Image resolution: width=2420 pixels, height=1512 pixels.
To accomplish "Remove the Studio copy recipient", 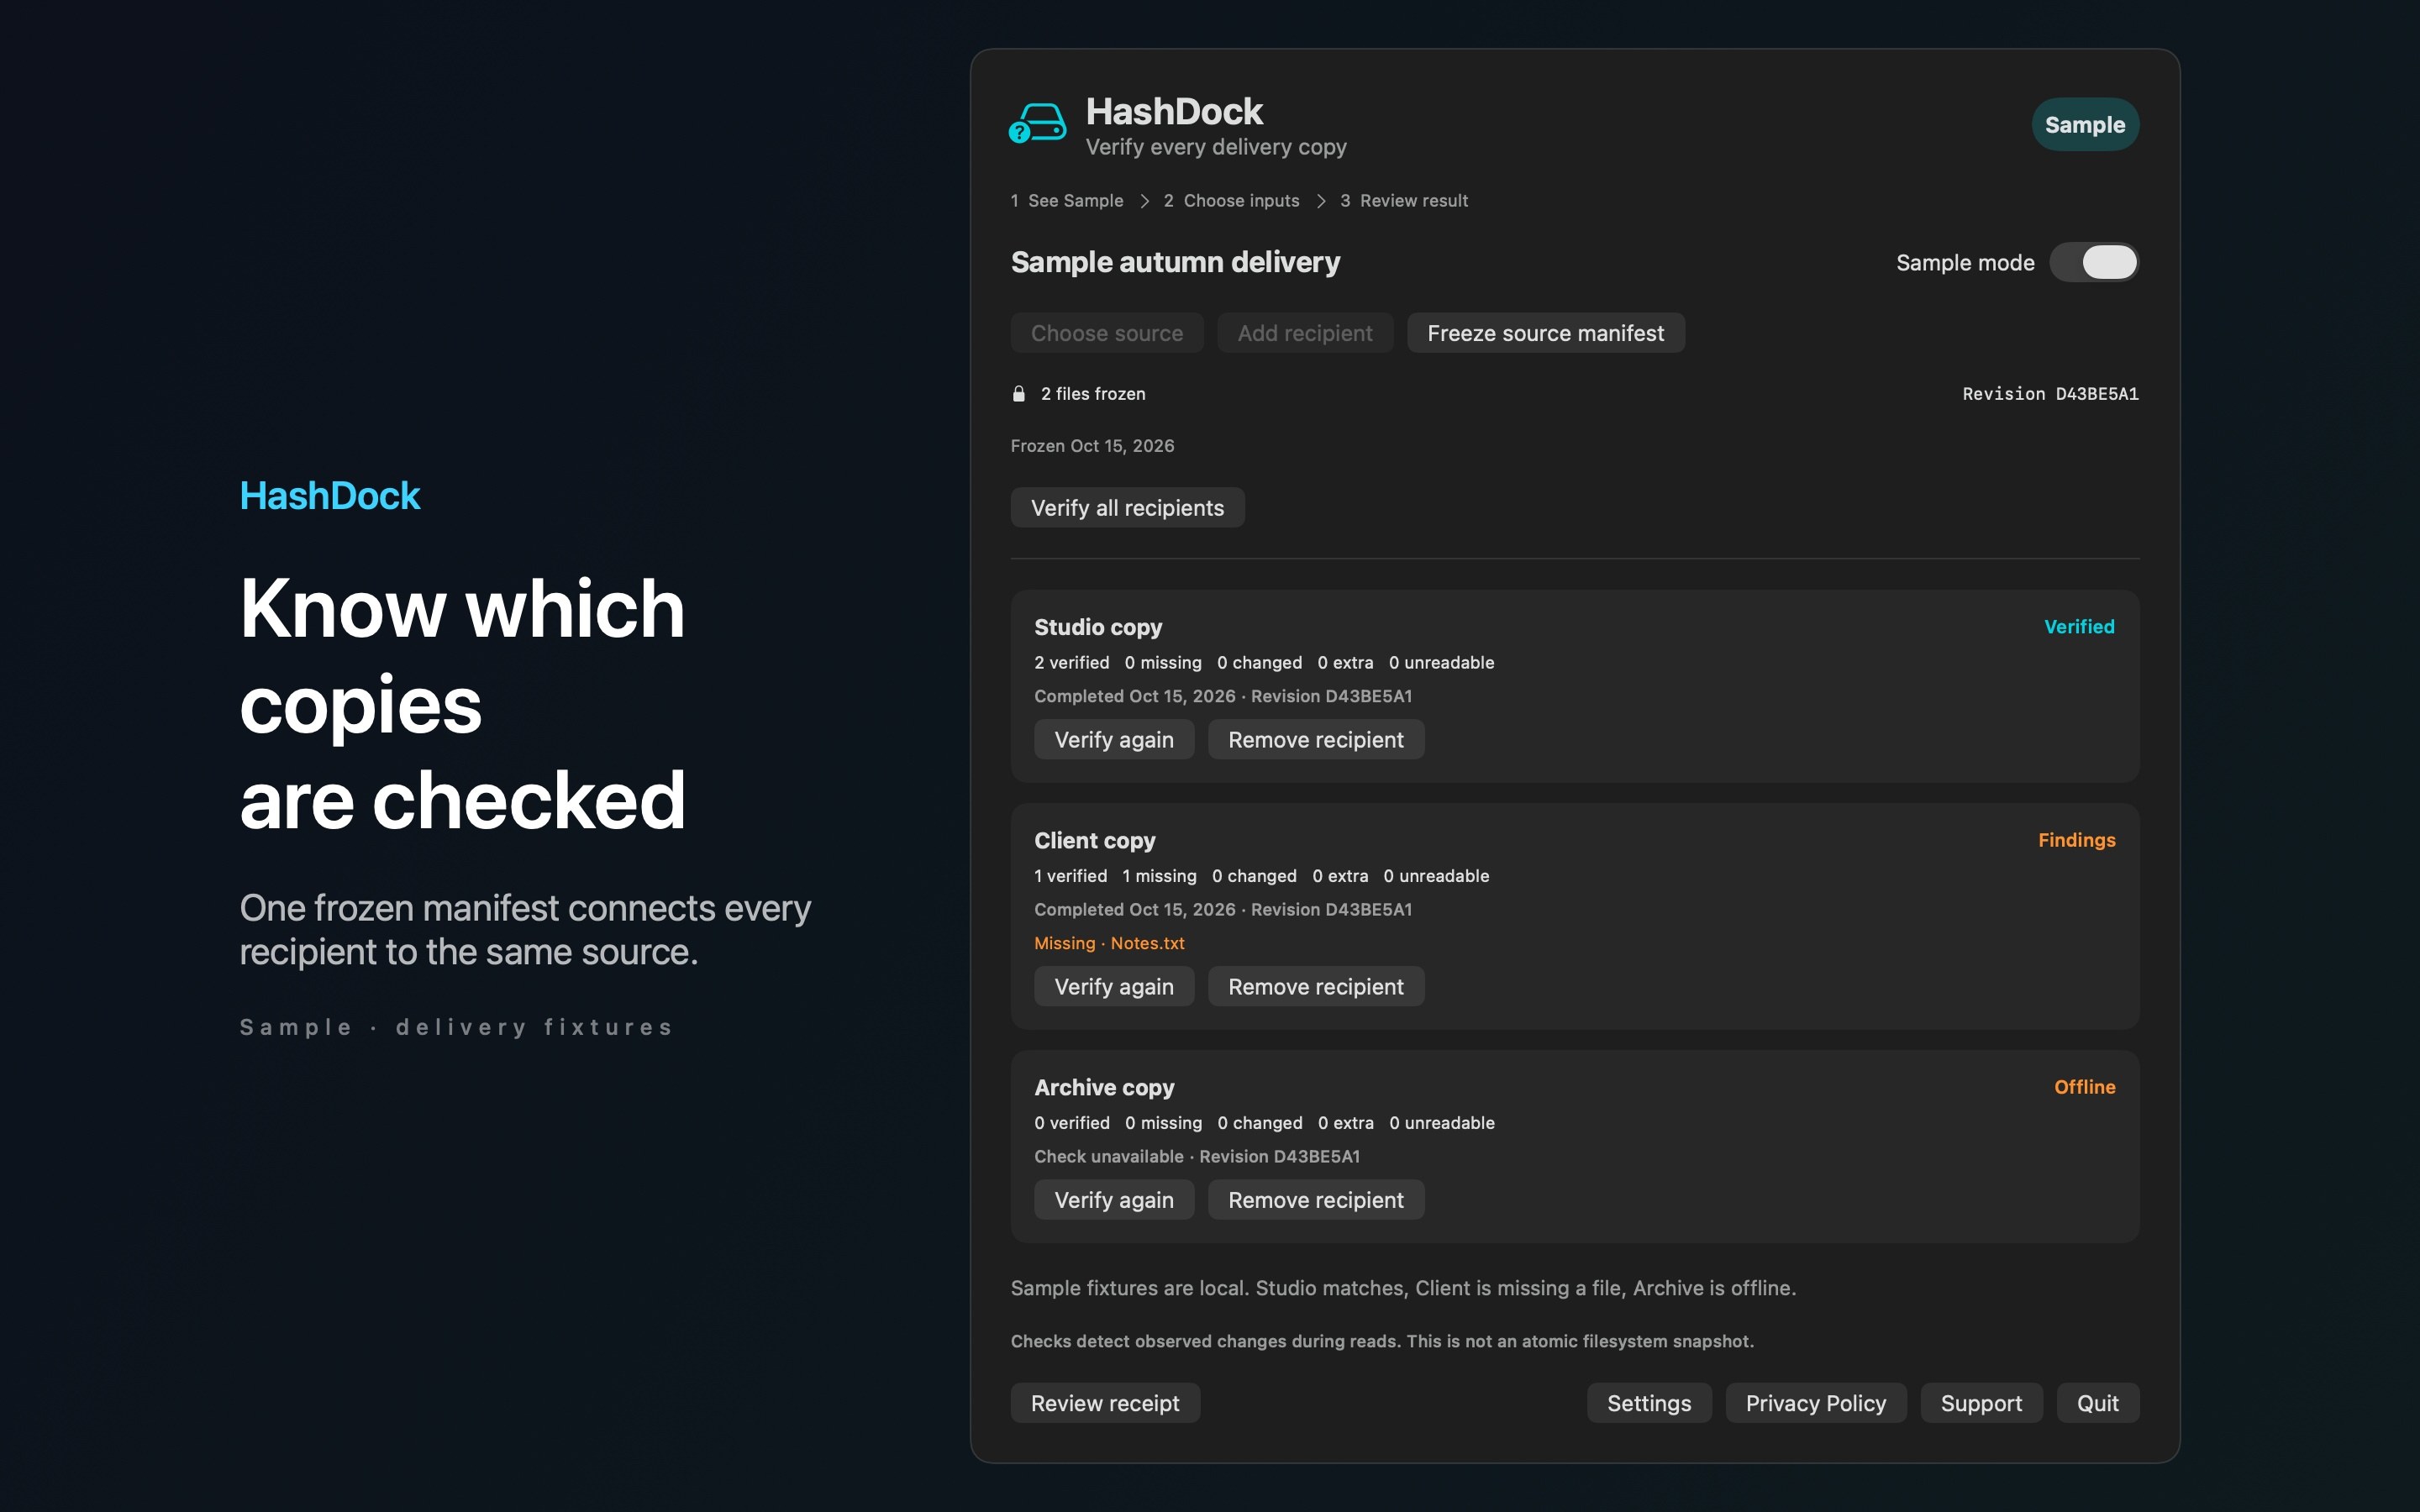I will coord(1316,740).
